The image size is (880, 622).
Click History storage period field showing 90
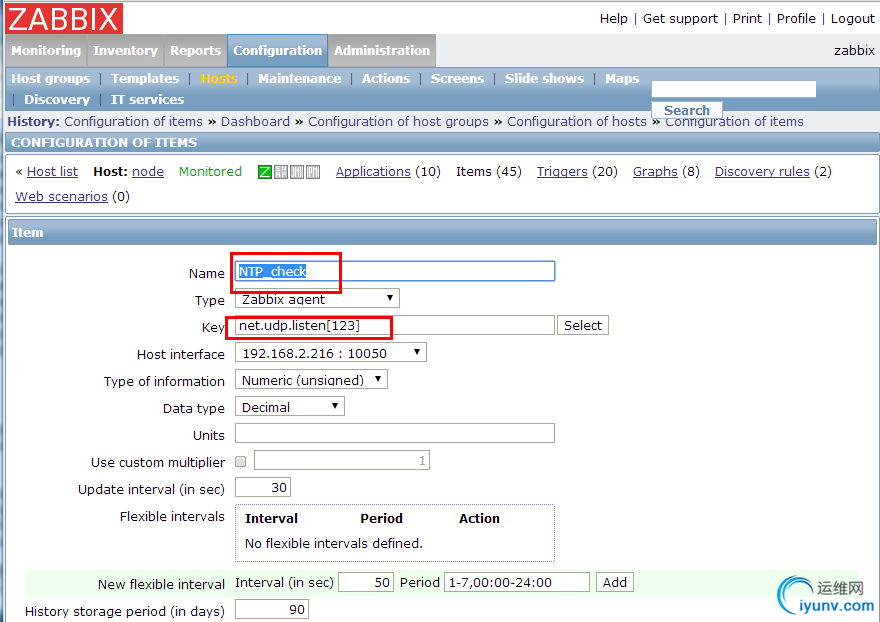click(x=272, y=609)
